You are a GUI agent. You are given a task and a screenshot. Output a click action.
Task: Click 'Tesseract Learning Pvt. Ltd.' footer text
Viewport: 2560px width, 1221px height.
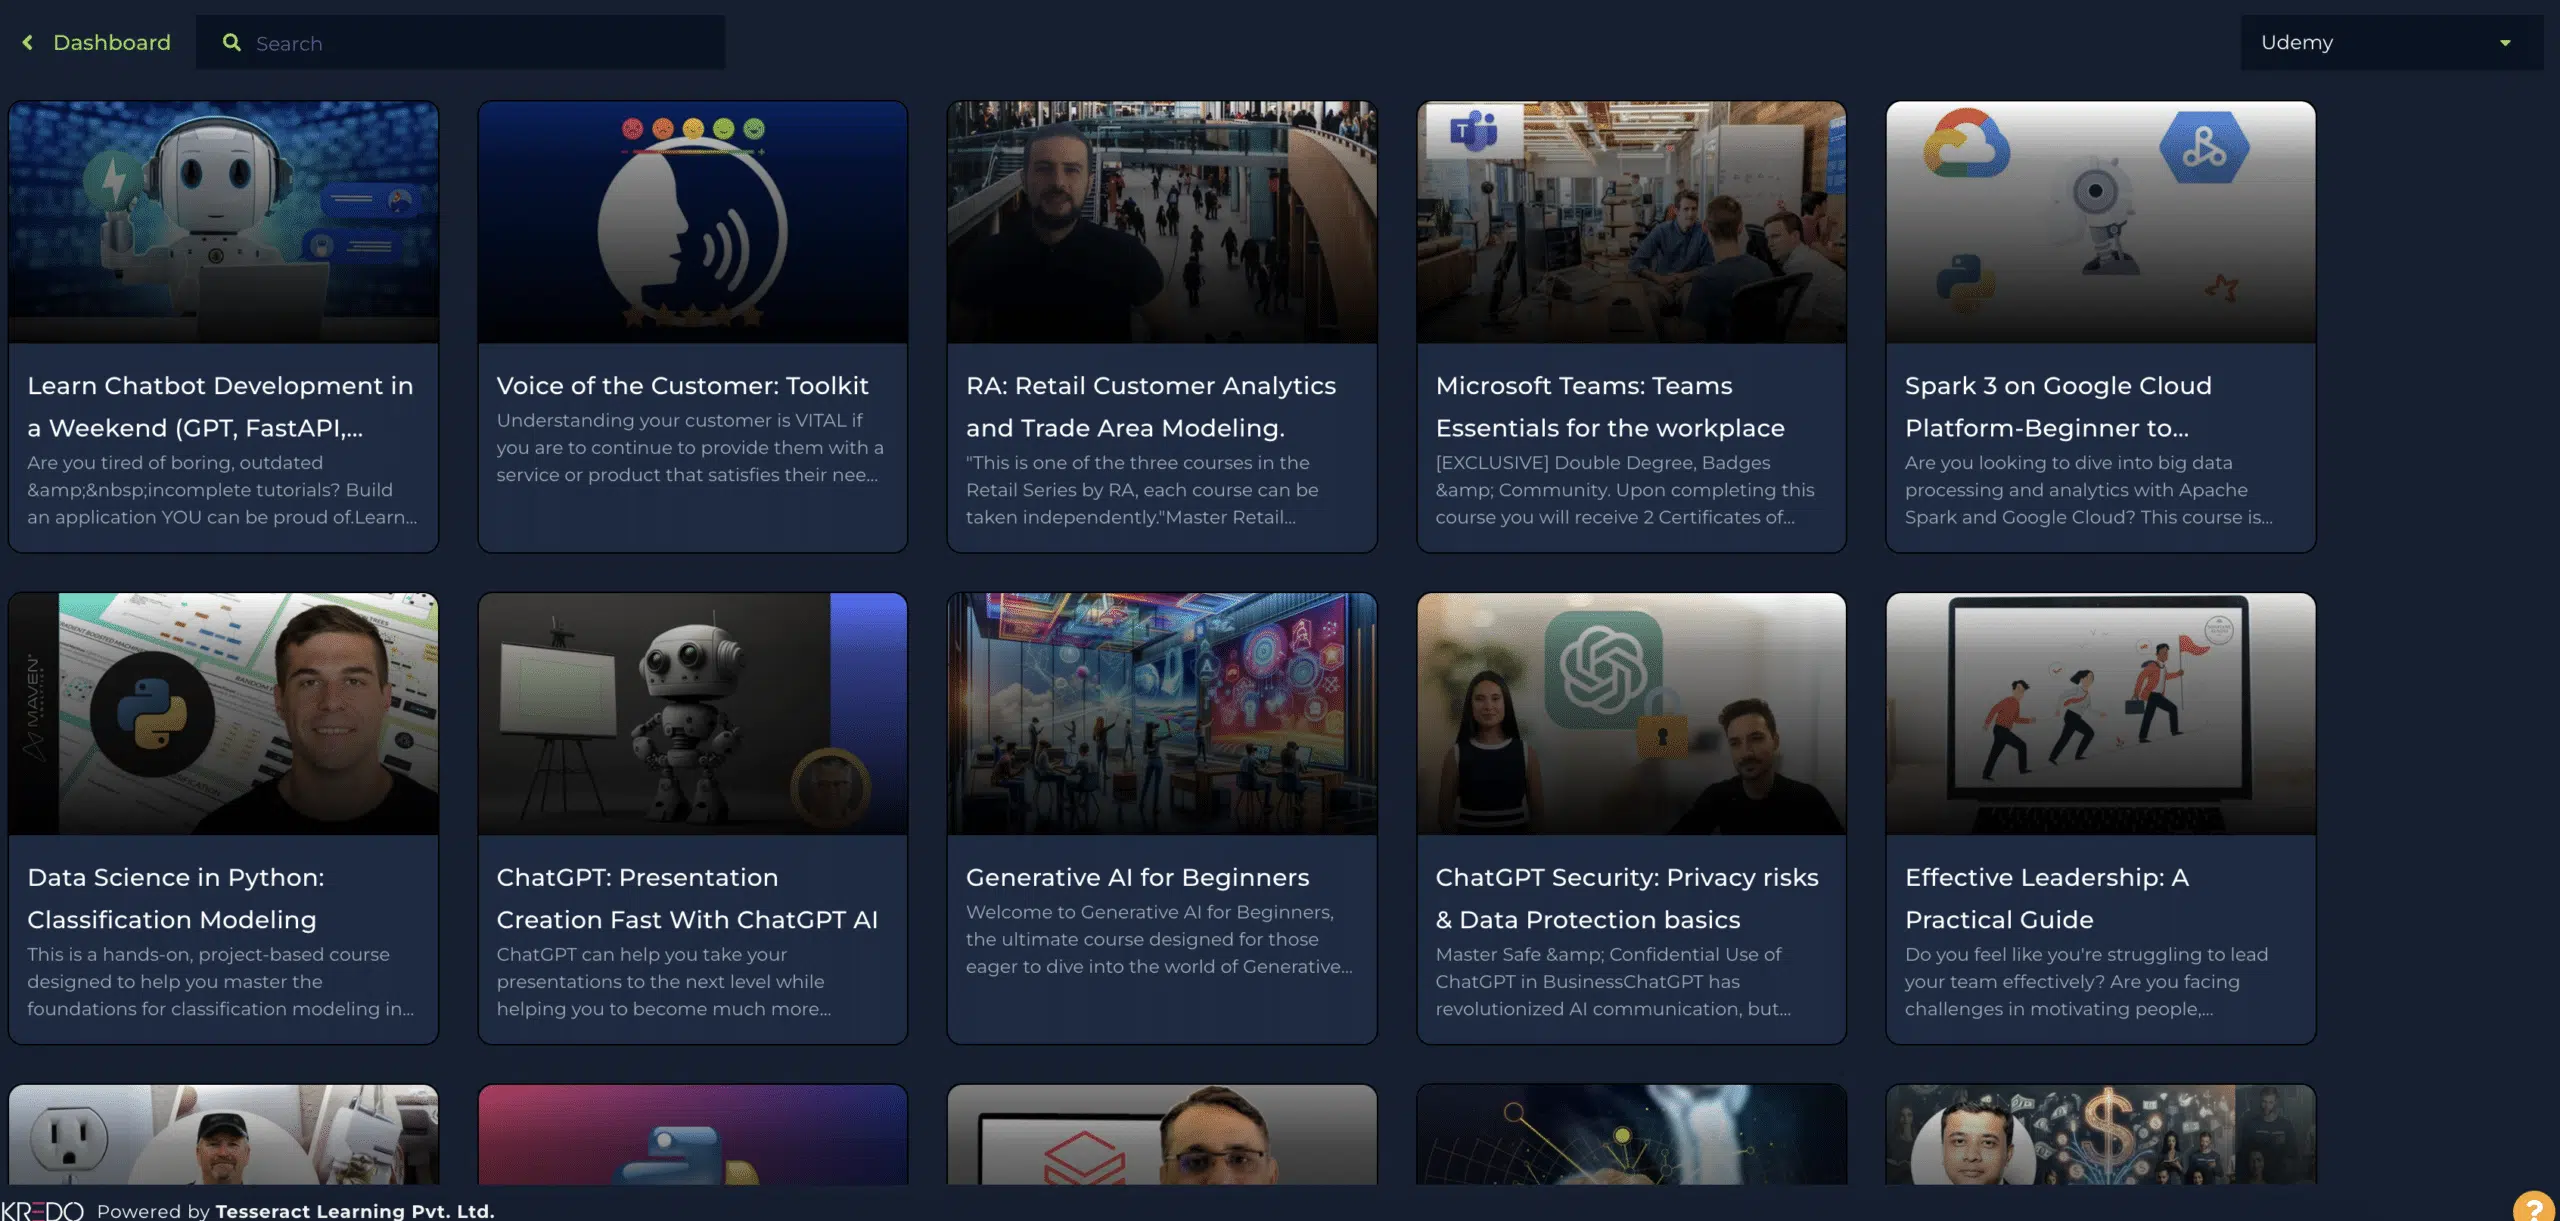pos(355,1211)
